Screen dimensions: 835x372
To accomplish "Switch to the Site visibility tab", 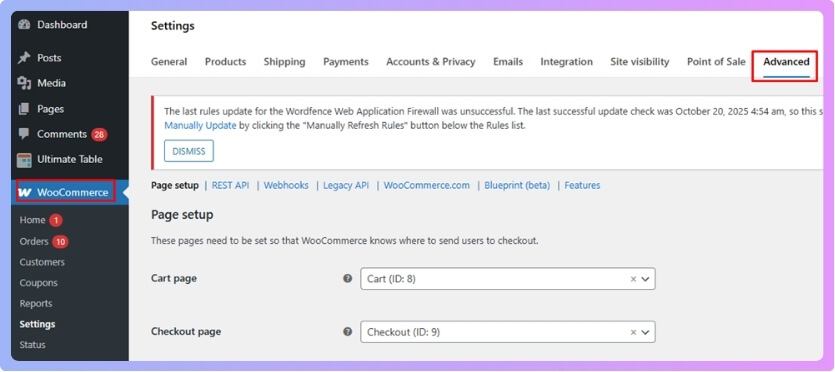I will (640, 62).
